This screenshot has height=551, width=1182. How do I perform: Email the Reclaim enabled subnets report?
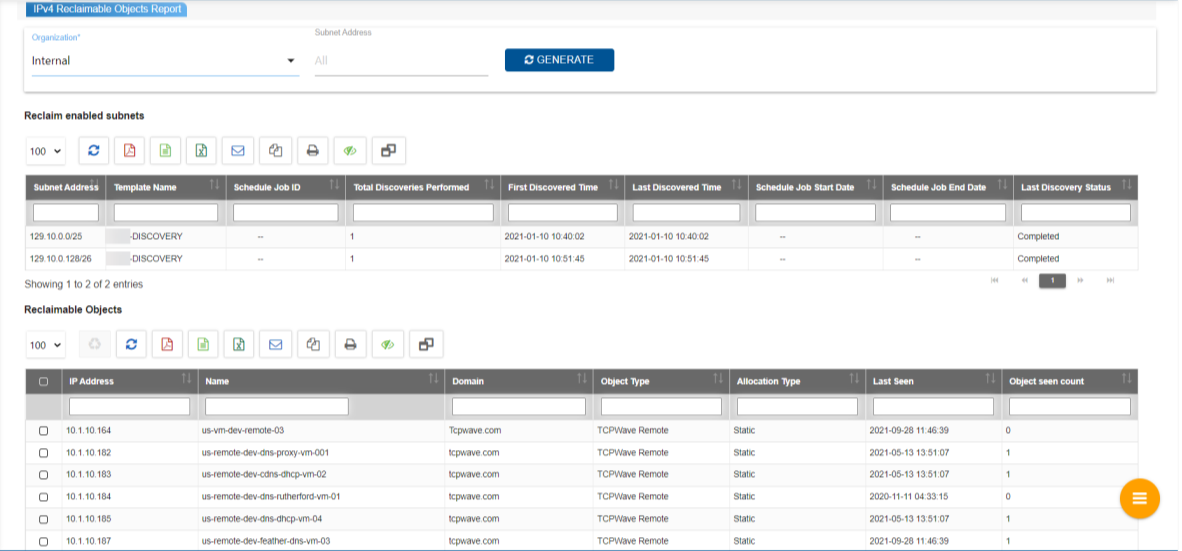pyautogui.click(x=238, y=151)
